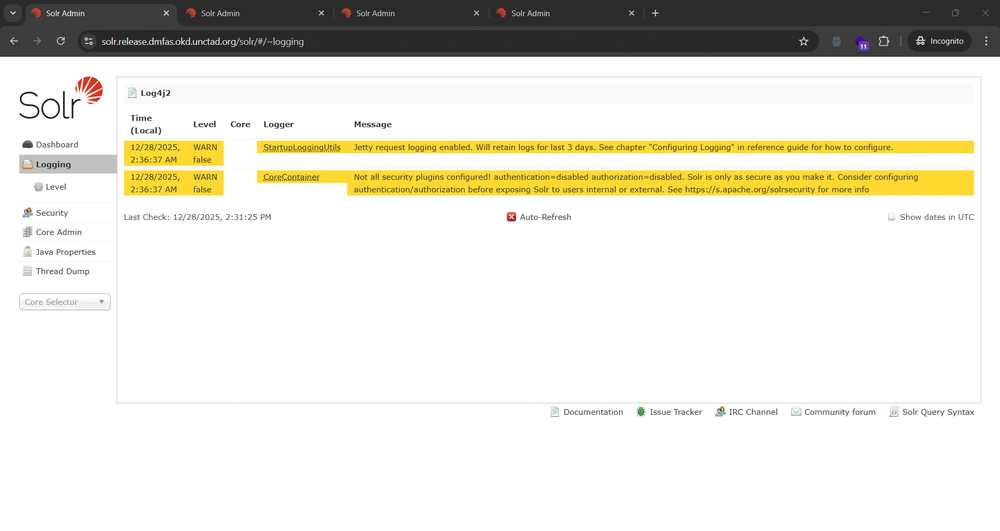Select the Logging sidebar item
This screenshot has width=1000, height=531.
point(68,164)
